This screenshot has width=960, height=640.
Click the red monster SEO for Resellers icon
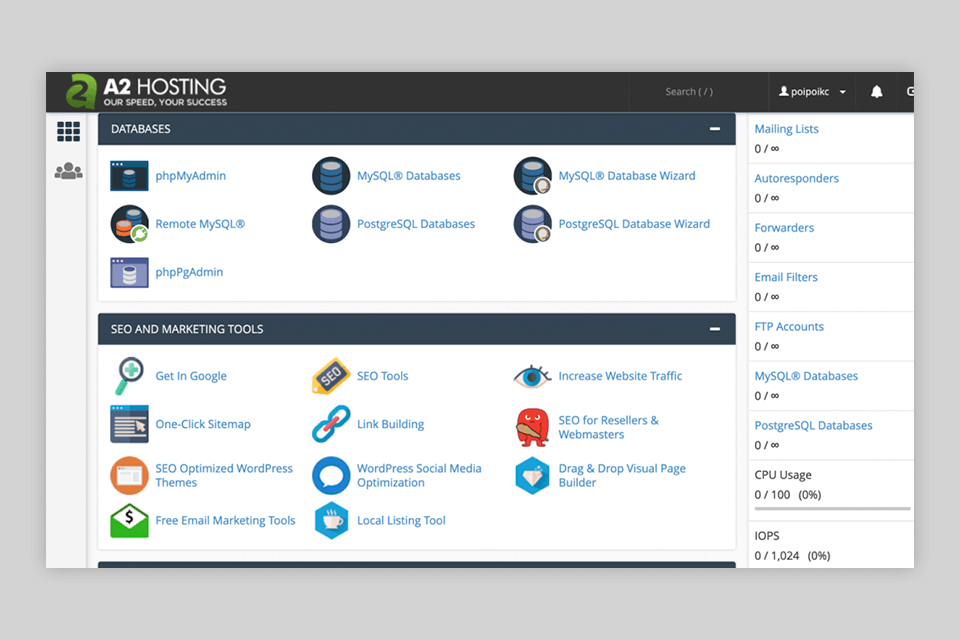(x=532, y=427)
